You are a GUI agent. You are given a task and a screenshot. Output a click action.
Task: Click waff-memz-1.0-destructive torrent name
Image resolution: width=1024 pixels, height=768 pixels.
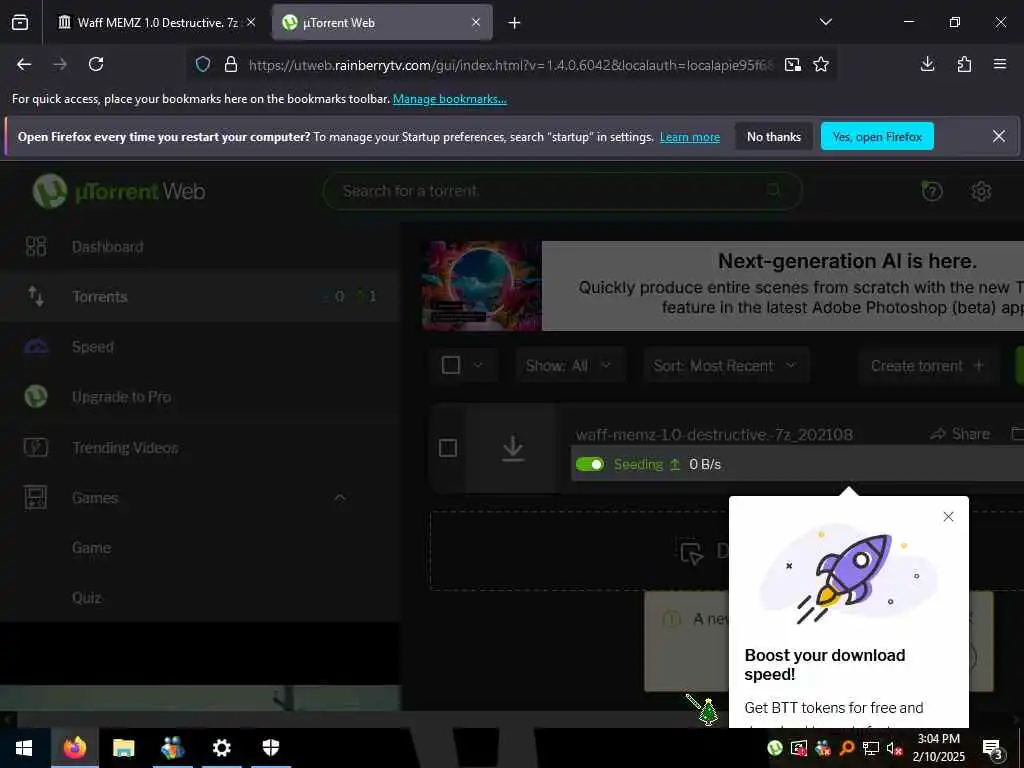714,434
